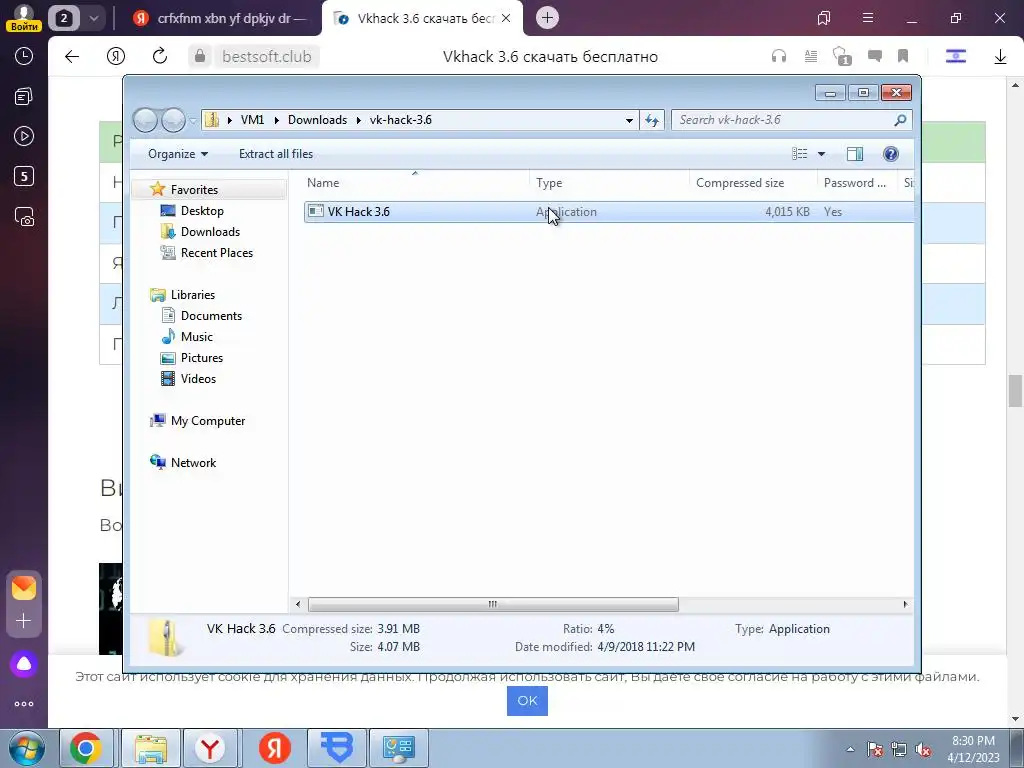Expand the arrow after Downloads breadcrumb
The image size is (1024, 768).
(x=359, y=120)
